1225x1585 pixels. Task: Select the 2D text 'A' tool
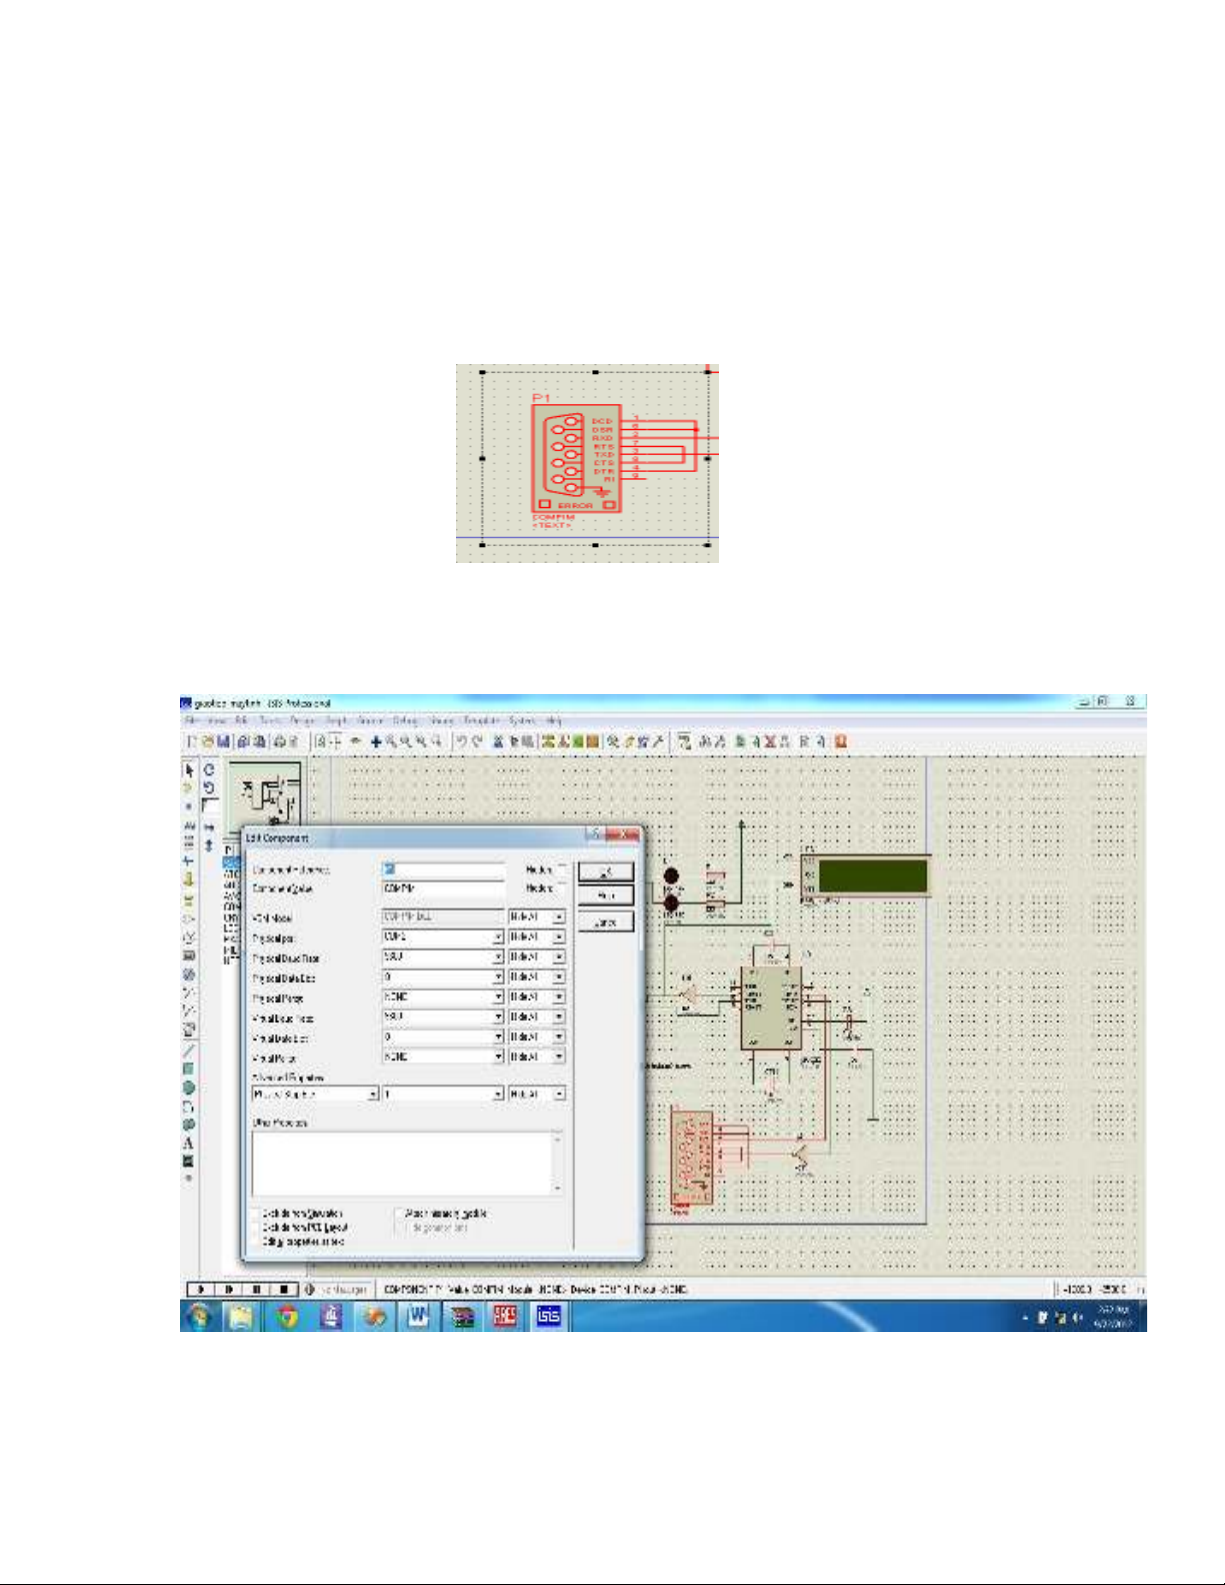click(x=188, y=1143)
